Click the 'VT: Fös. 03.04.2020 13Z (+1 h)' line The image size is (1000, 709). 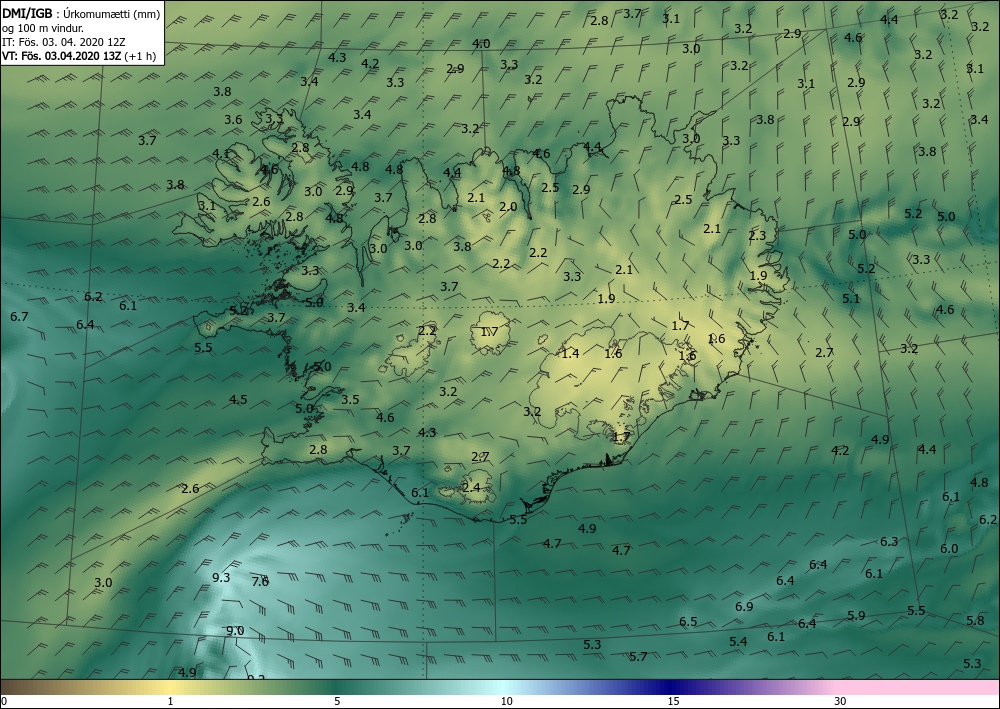(x=79, y=55)
